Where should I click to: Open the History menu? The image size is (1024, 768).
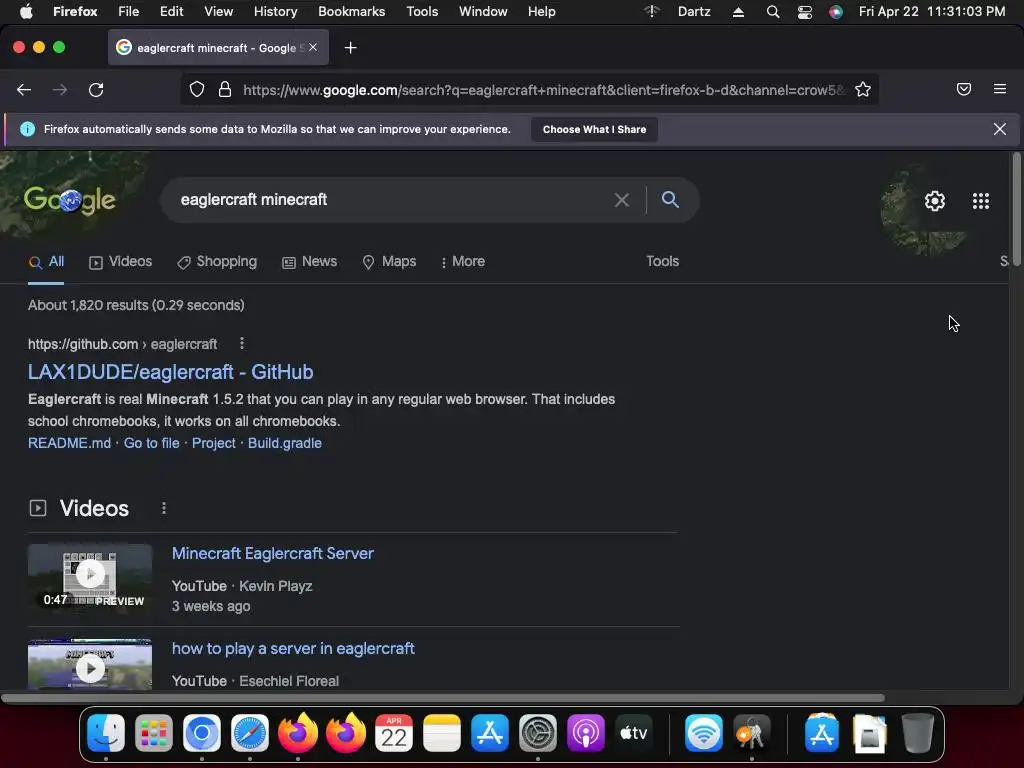click(275, 12)
